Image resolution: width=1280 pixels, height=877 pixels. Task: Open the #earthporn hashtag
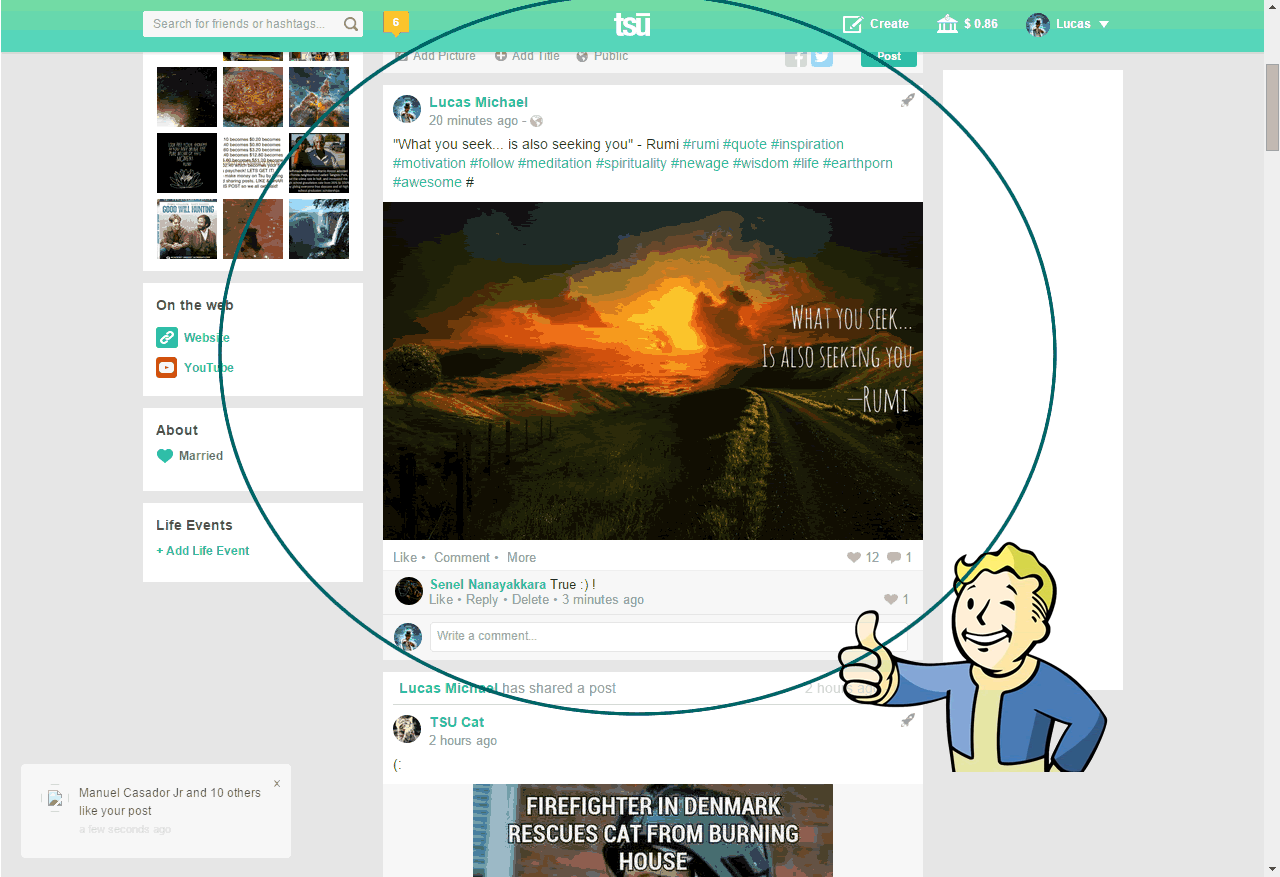click(858, 163)
